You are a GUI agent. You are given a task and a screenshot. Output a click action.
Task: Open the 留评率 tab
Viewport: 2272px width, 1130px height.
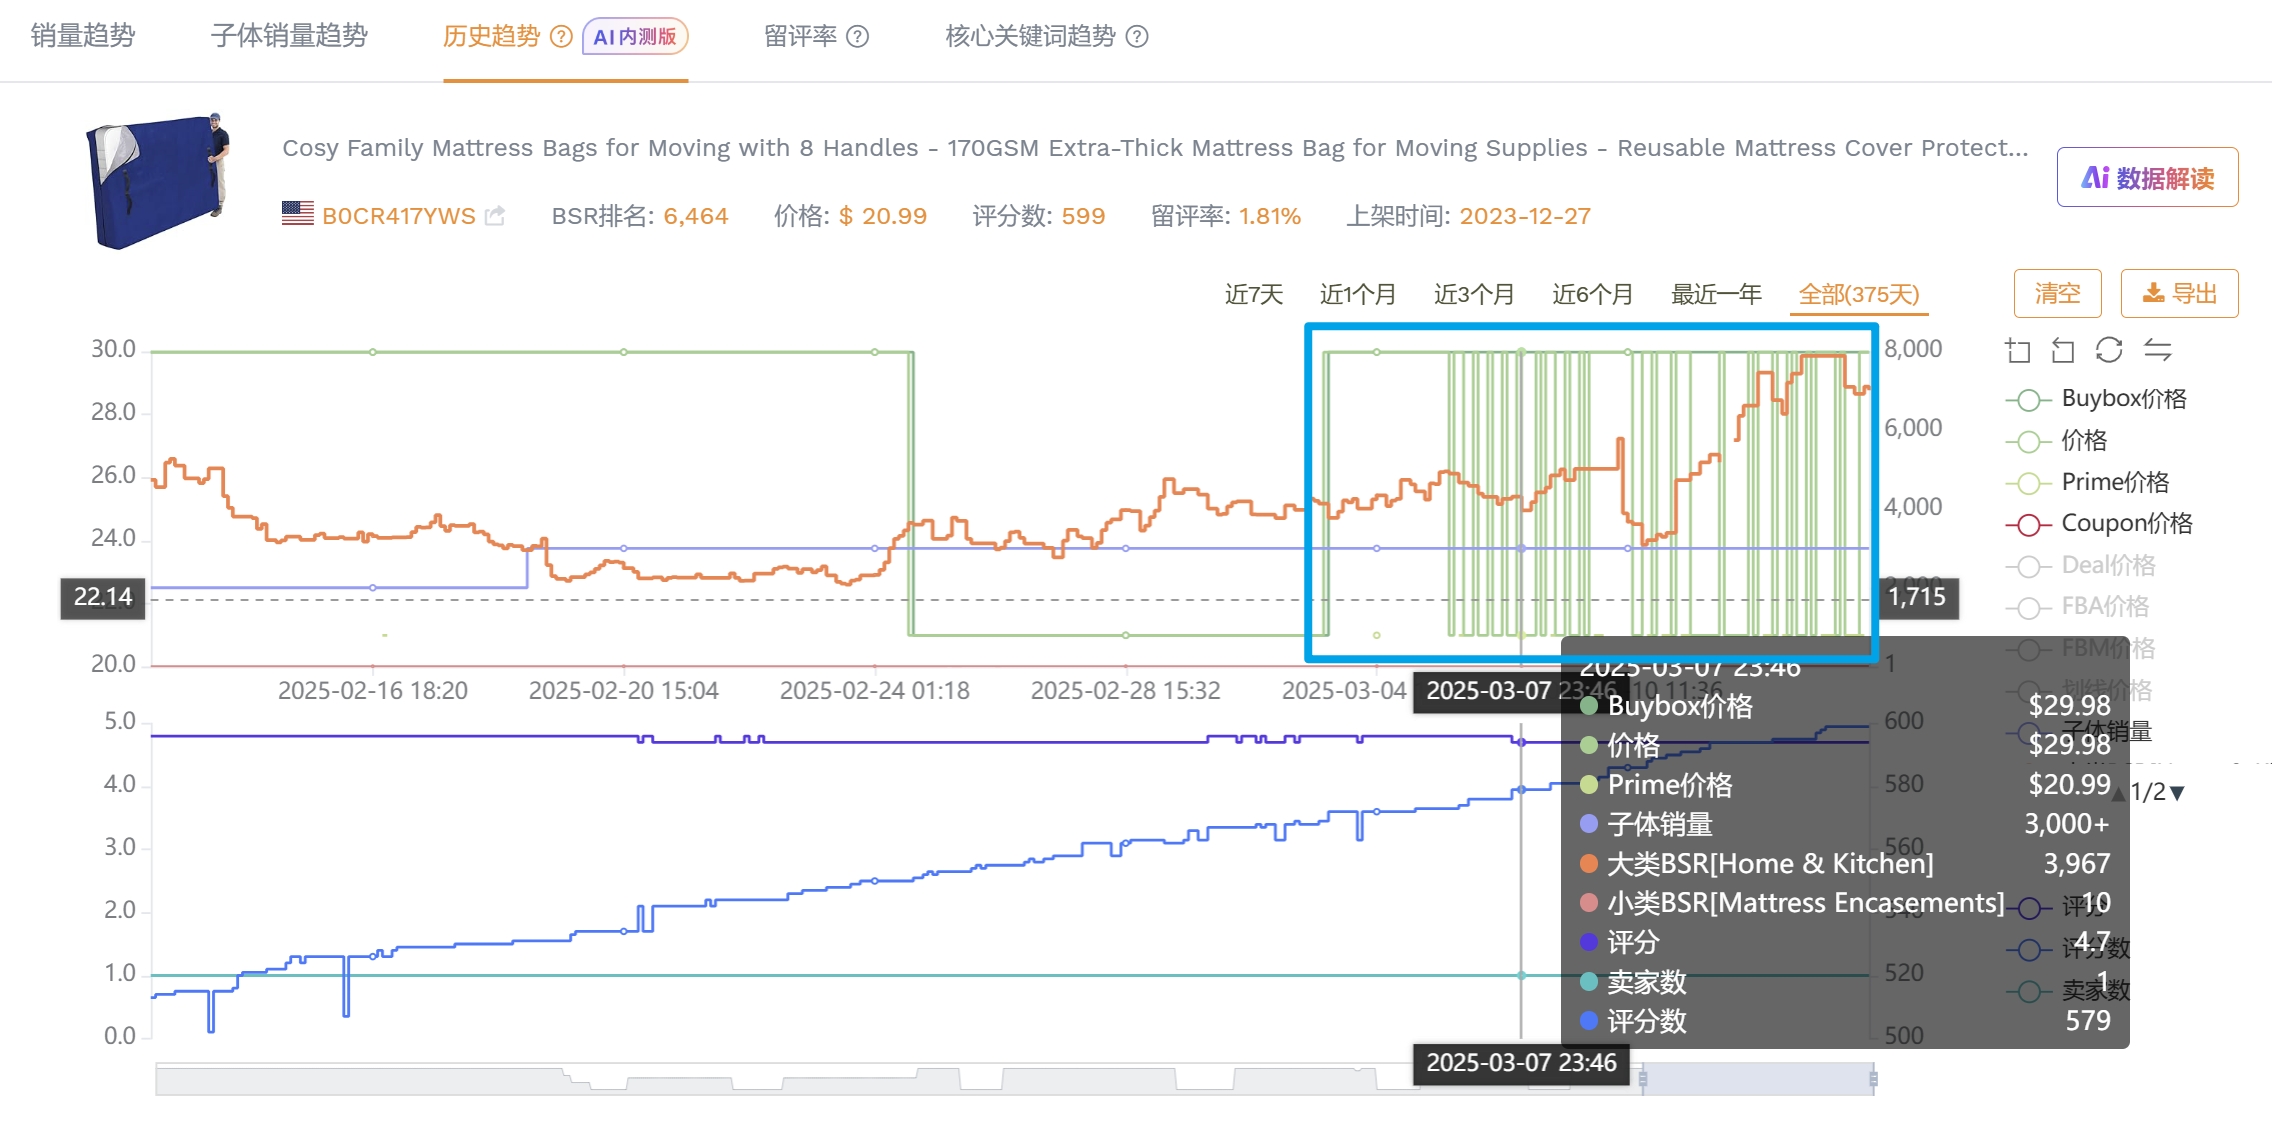(801, 37)
